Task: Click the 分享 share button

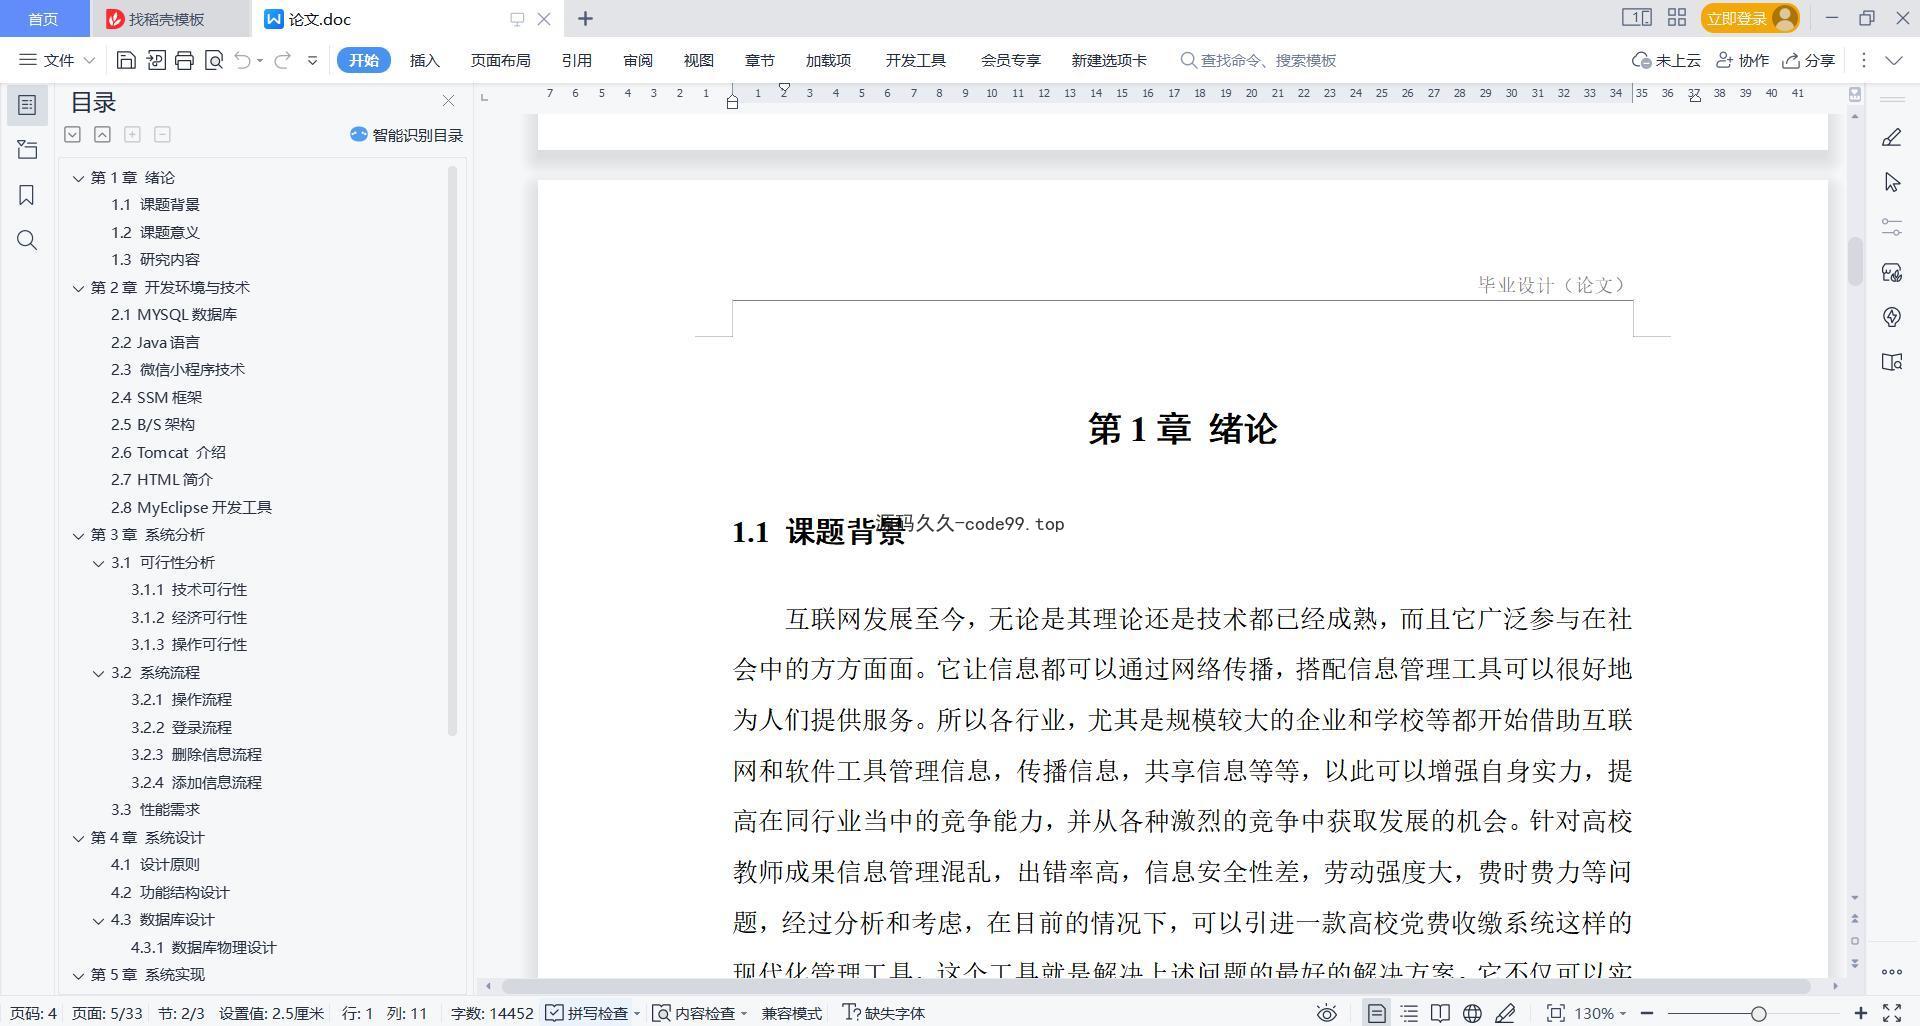Action: (x=1808, y=60)
